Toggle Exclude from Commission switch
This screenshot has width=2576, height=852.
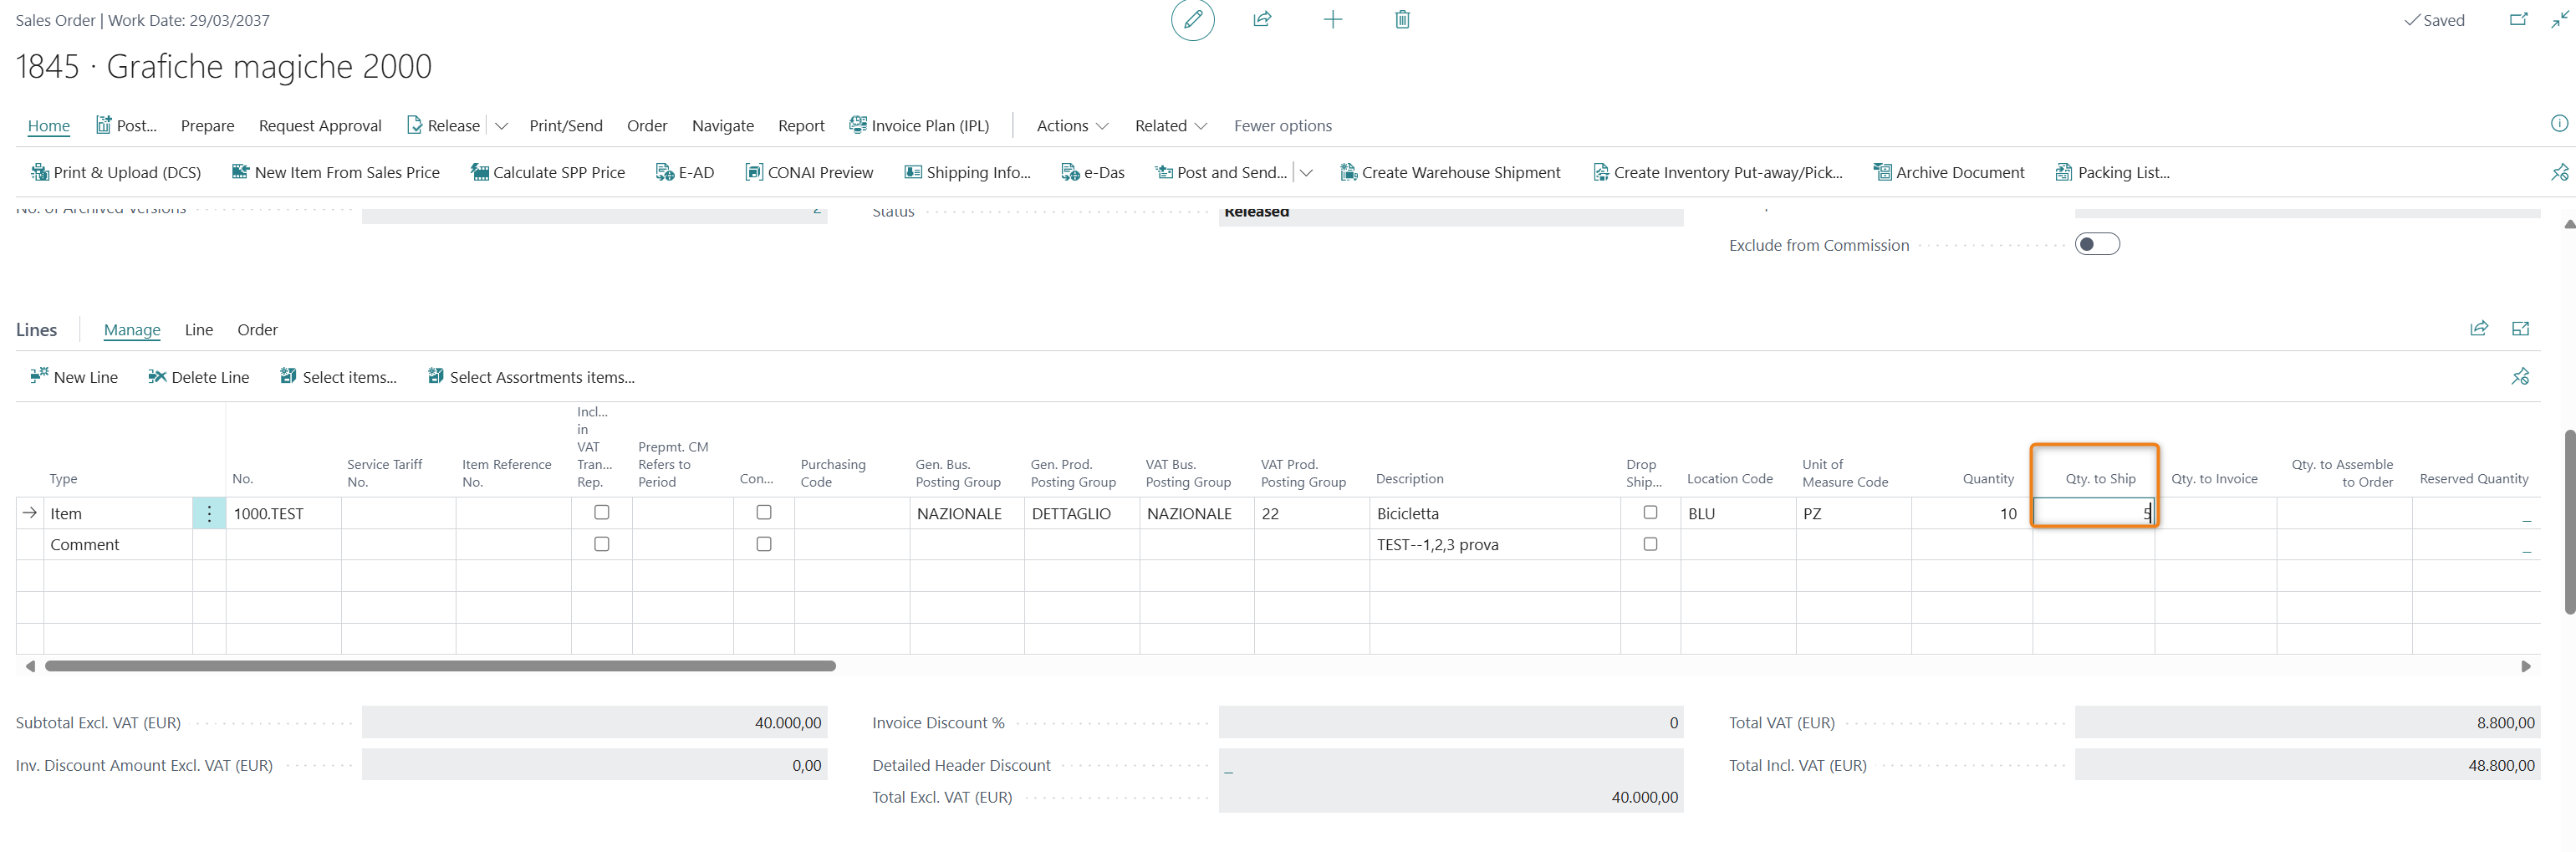(x=2097, y=244)
